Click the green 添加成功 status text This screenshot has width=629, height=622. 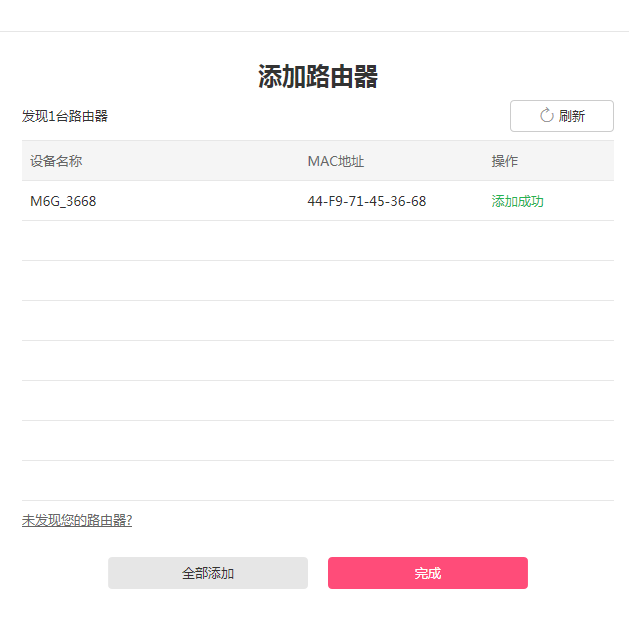point(518,201)
